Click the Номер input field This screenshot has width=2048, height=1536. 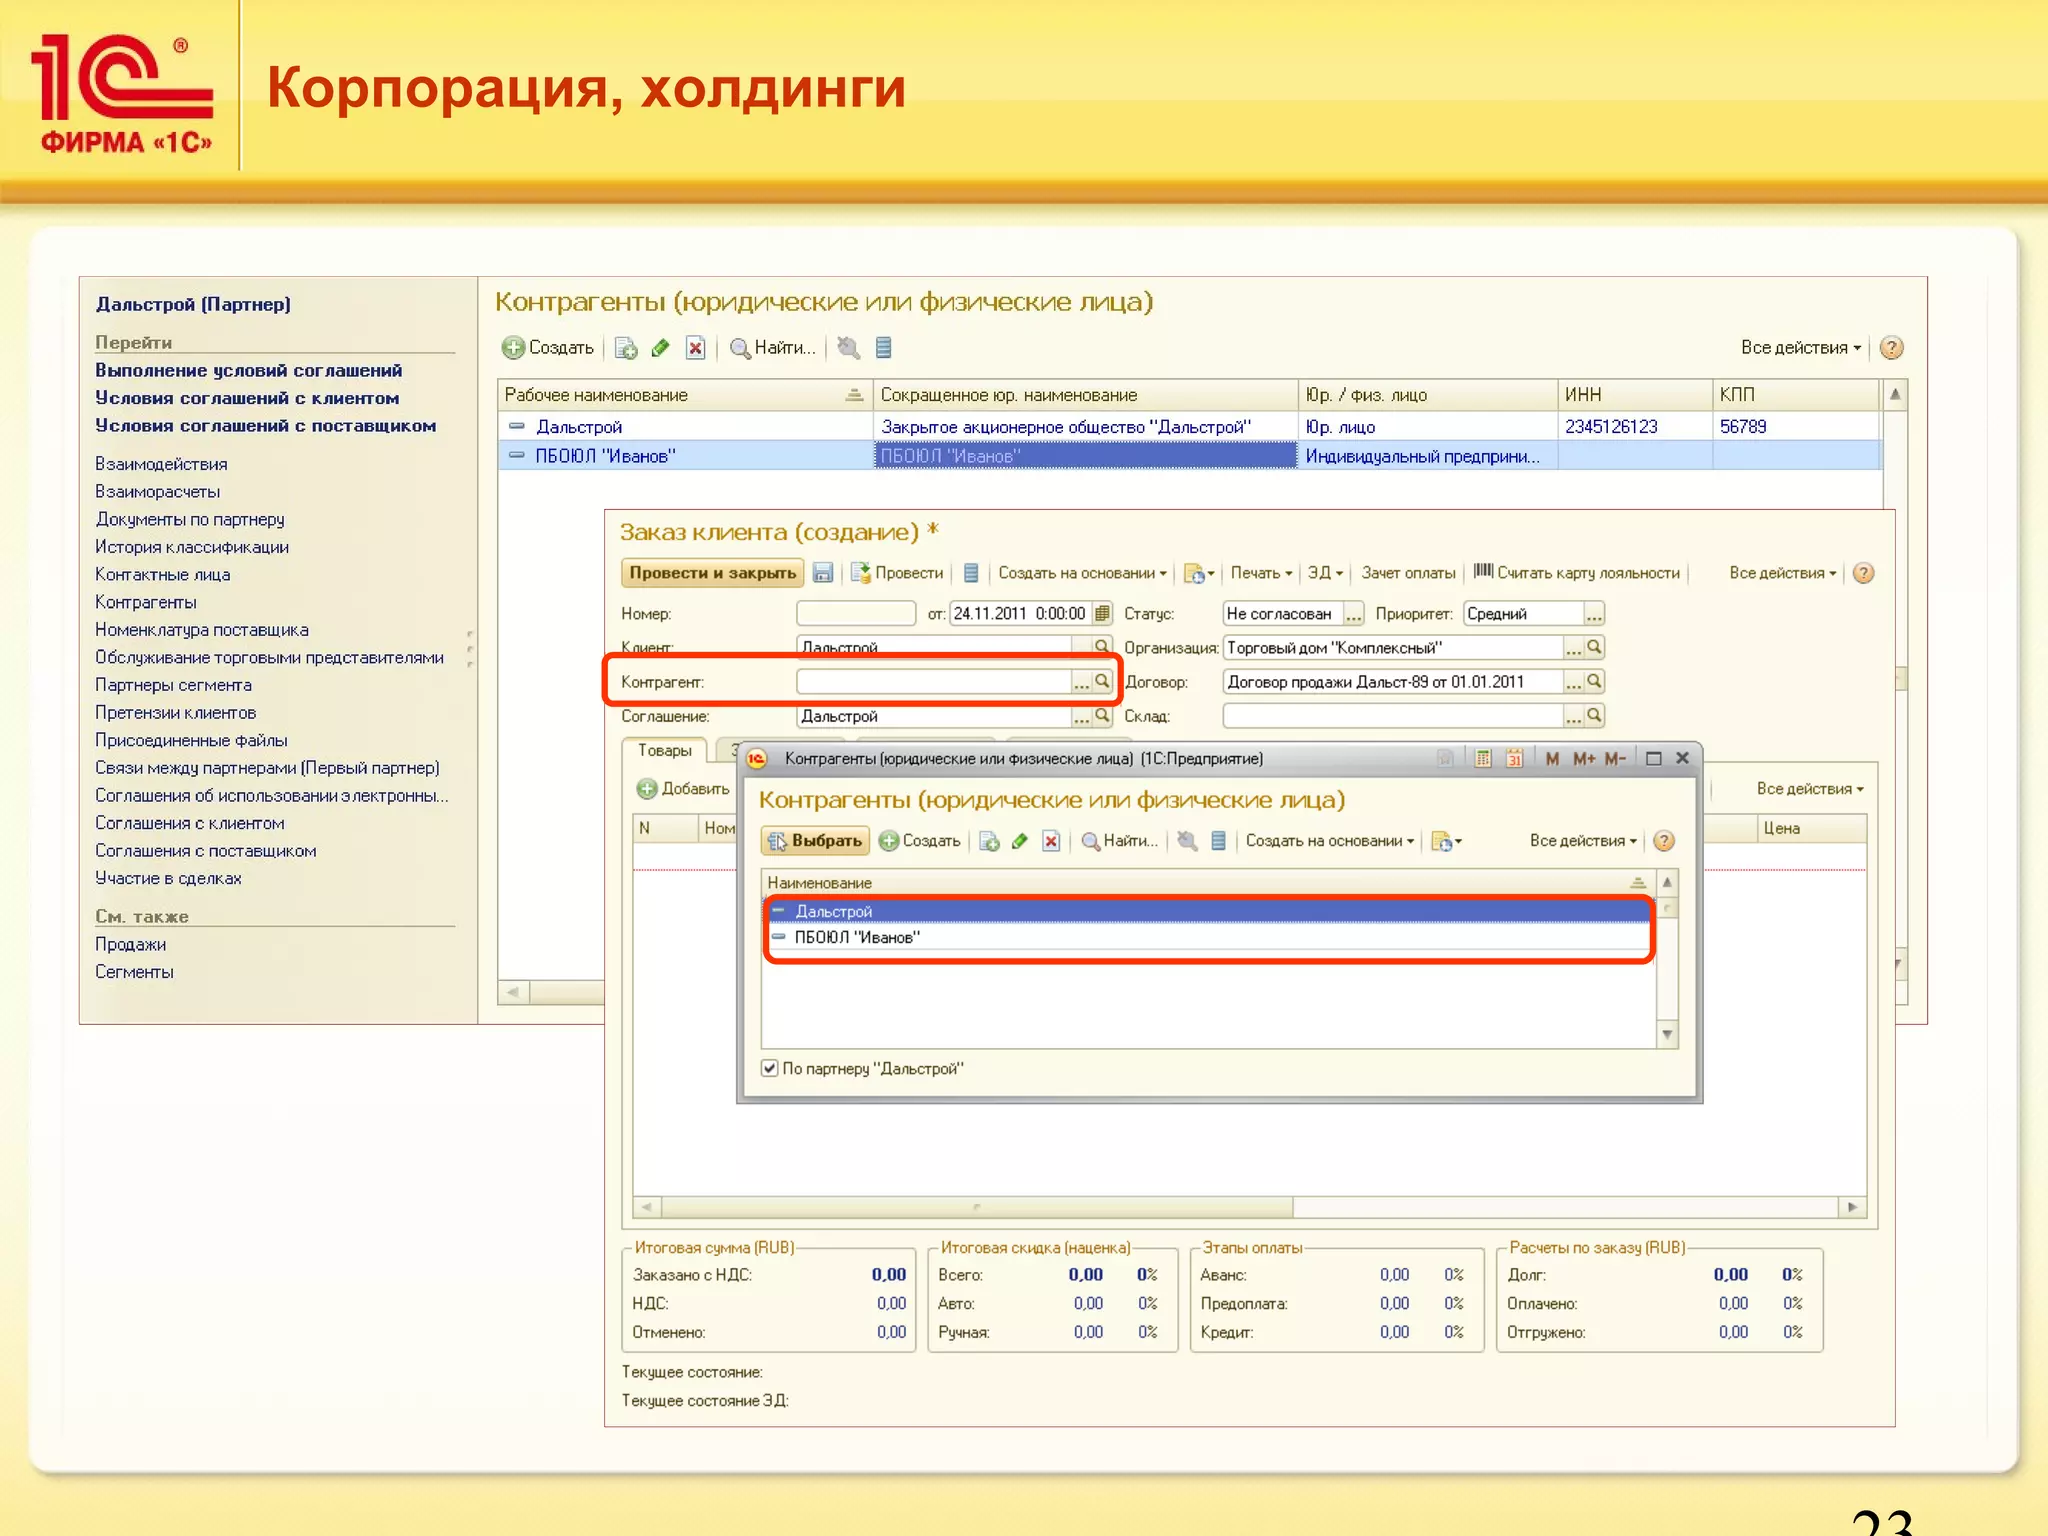point(856,613)
